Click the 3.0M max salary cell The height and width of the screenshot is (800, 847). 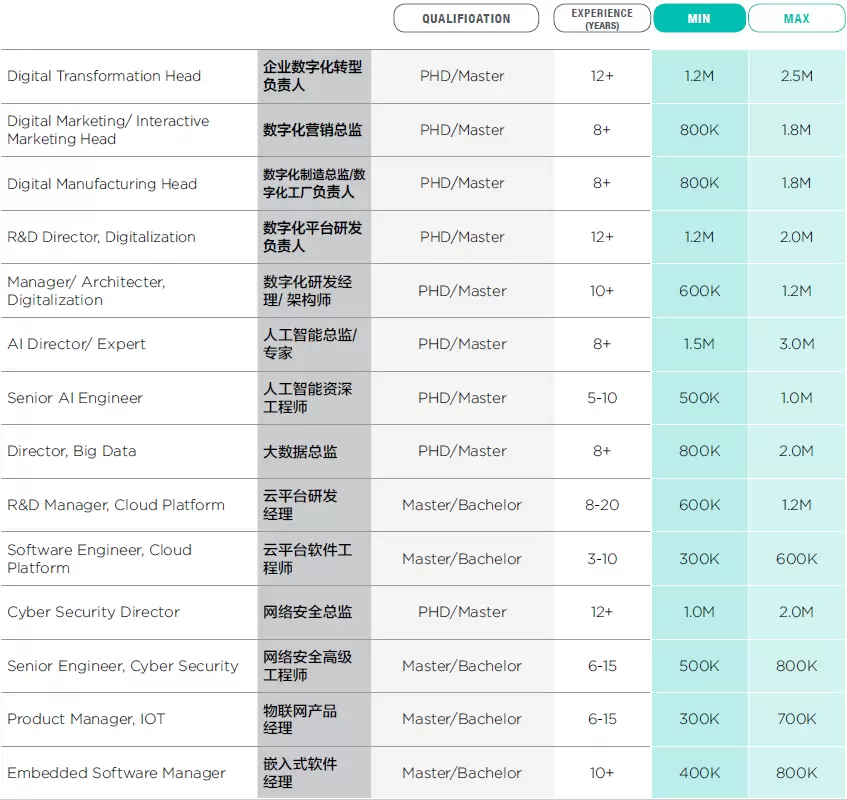click(x=796, y=344)
